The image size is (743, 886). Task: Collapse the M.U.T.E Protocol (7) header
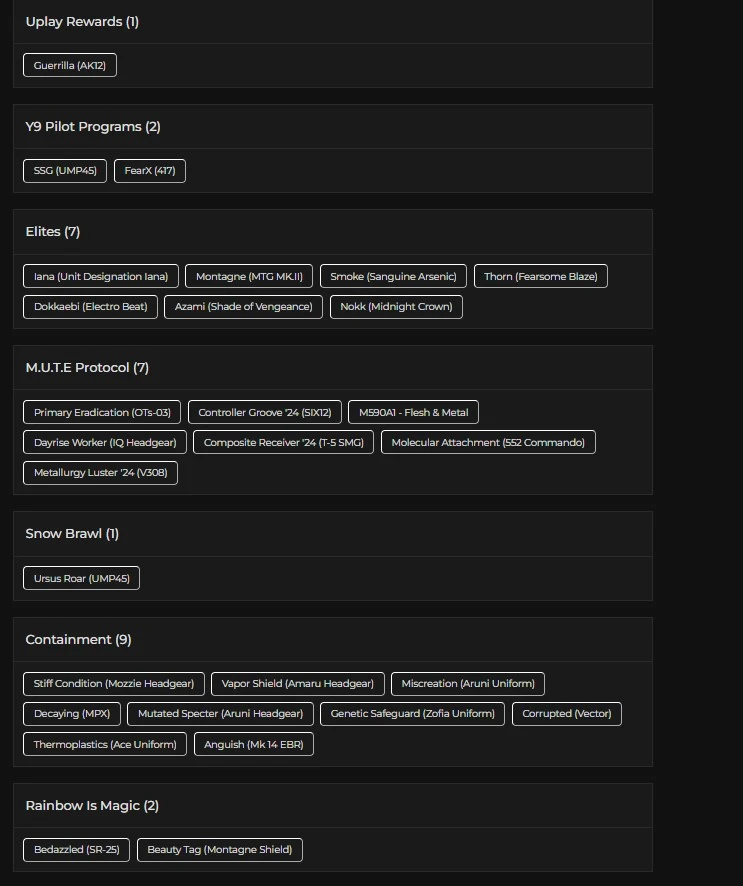pos(332,368)
